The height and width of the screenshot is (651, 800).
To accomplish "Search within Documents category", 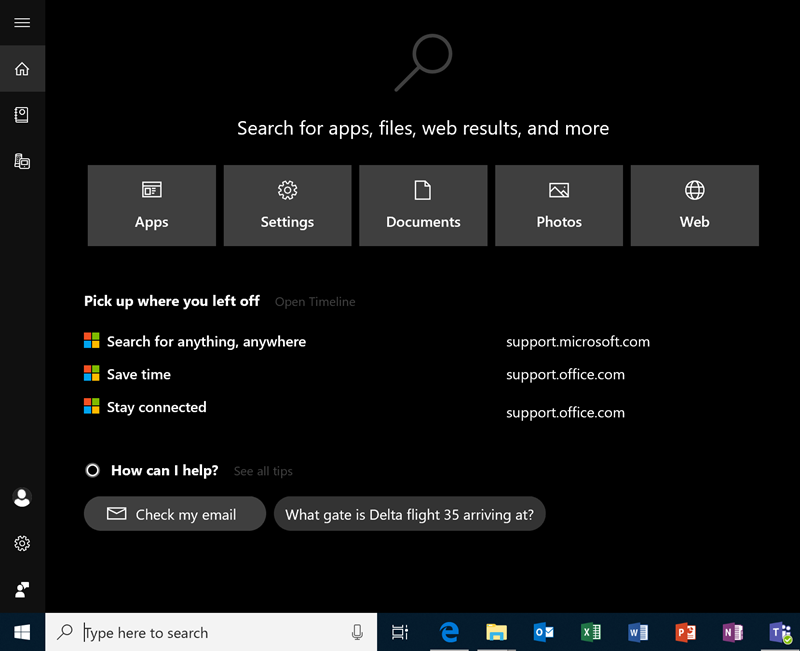I will (423, 205).
